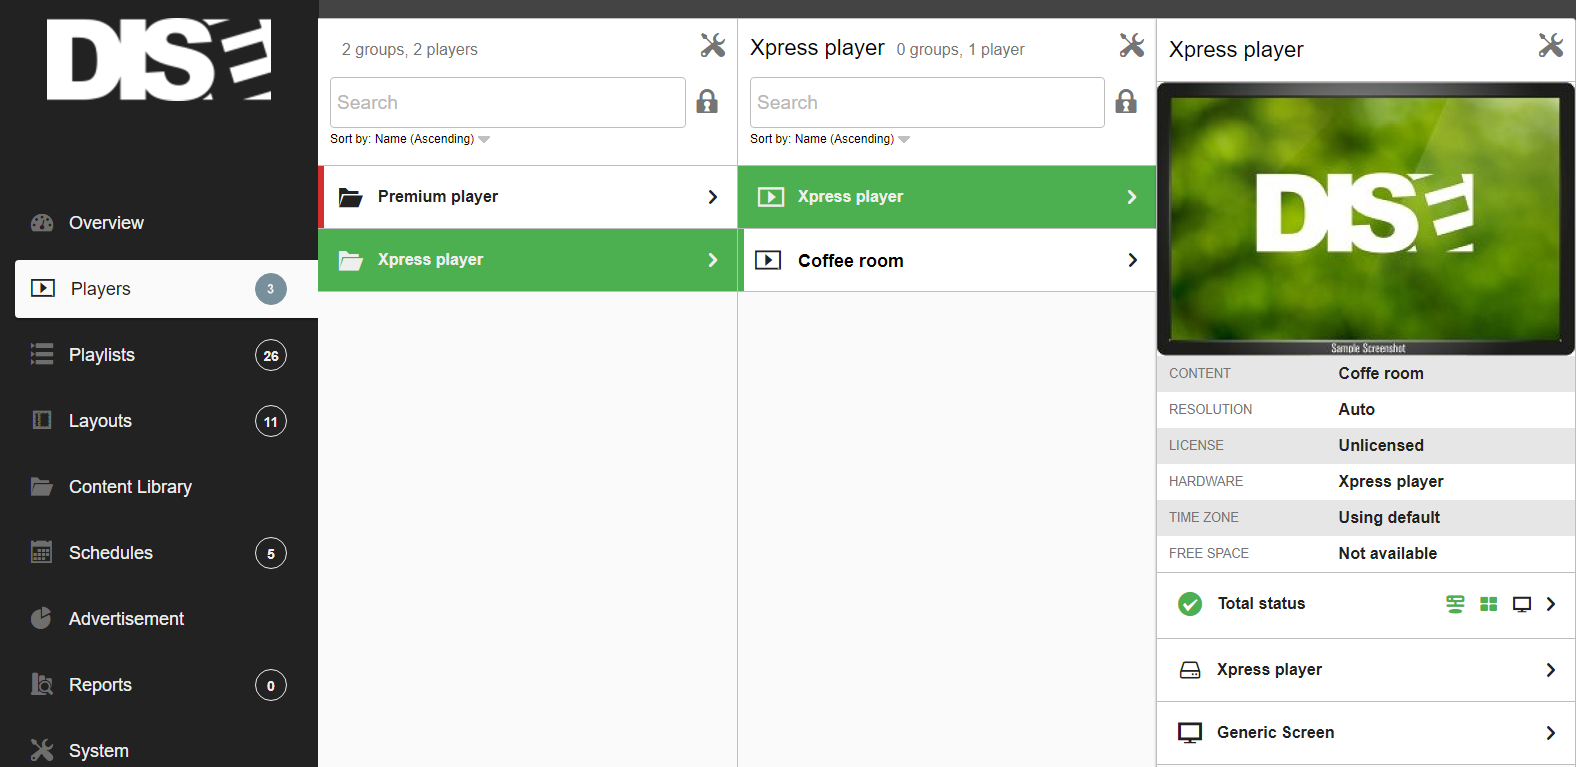Screen dimensions: 1576x767
Task: Click the drive icon beside Xpress player hardware
Action: (x=1190, y=670)
